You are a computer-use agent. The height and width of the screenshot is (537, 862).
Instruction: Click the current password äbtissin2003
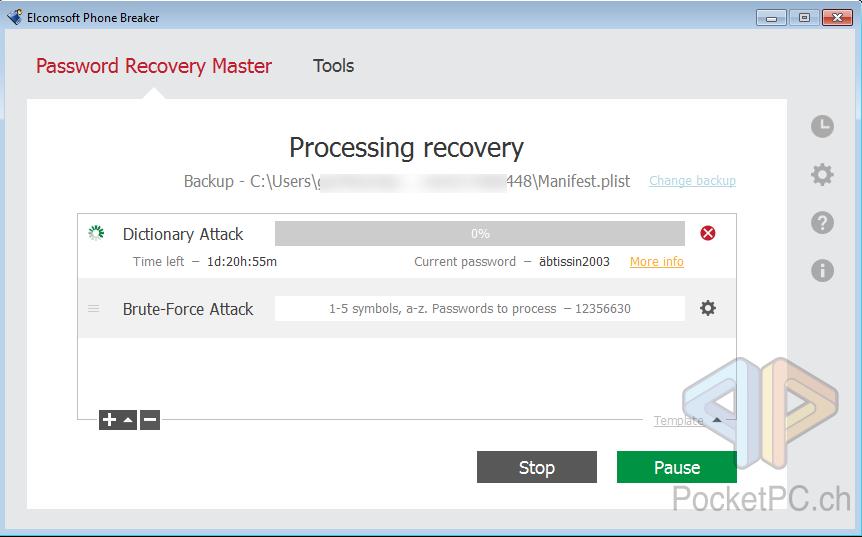[574, 262]
